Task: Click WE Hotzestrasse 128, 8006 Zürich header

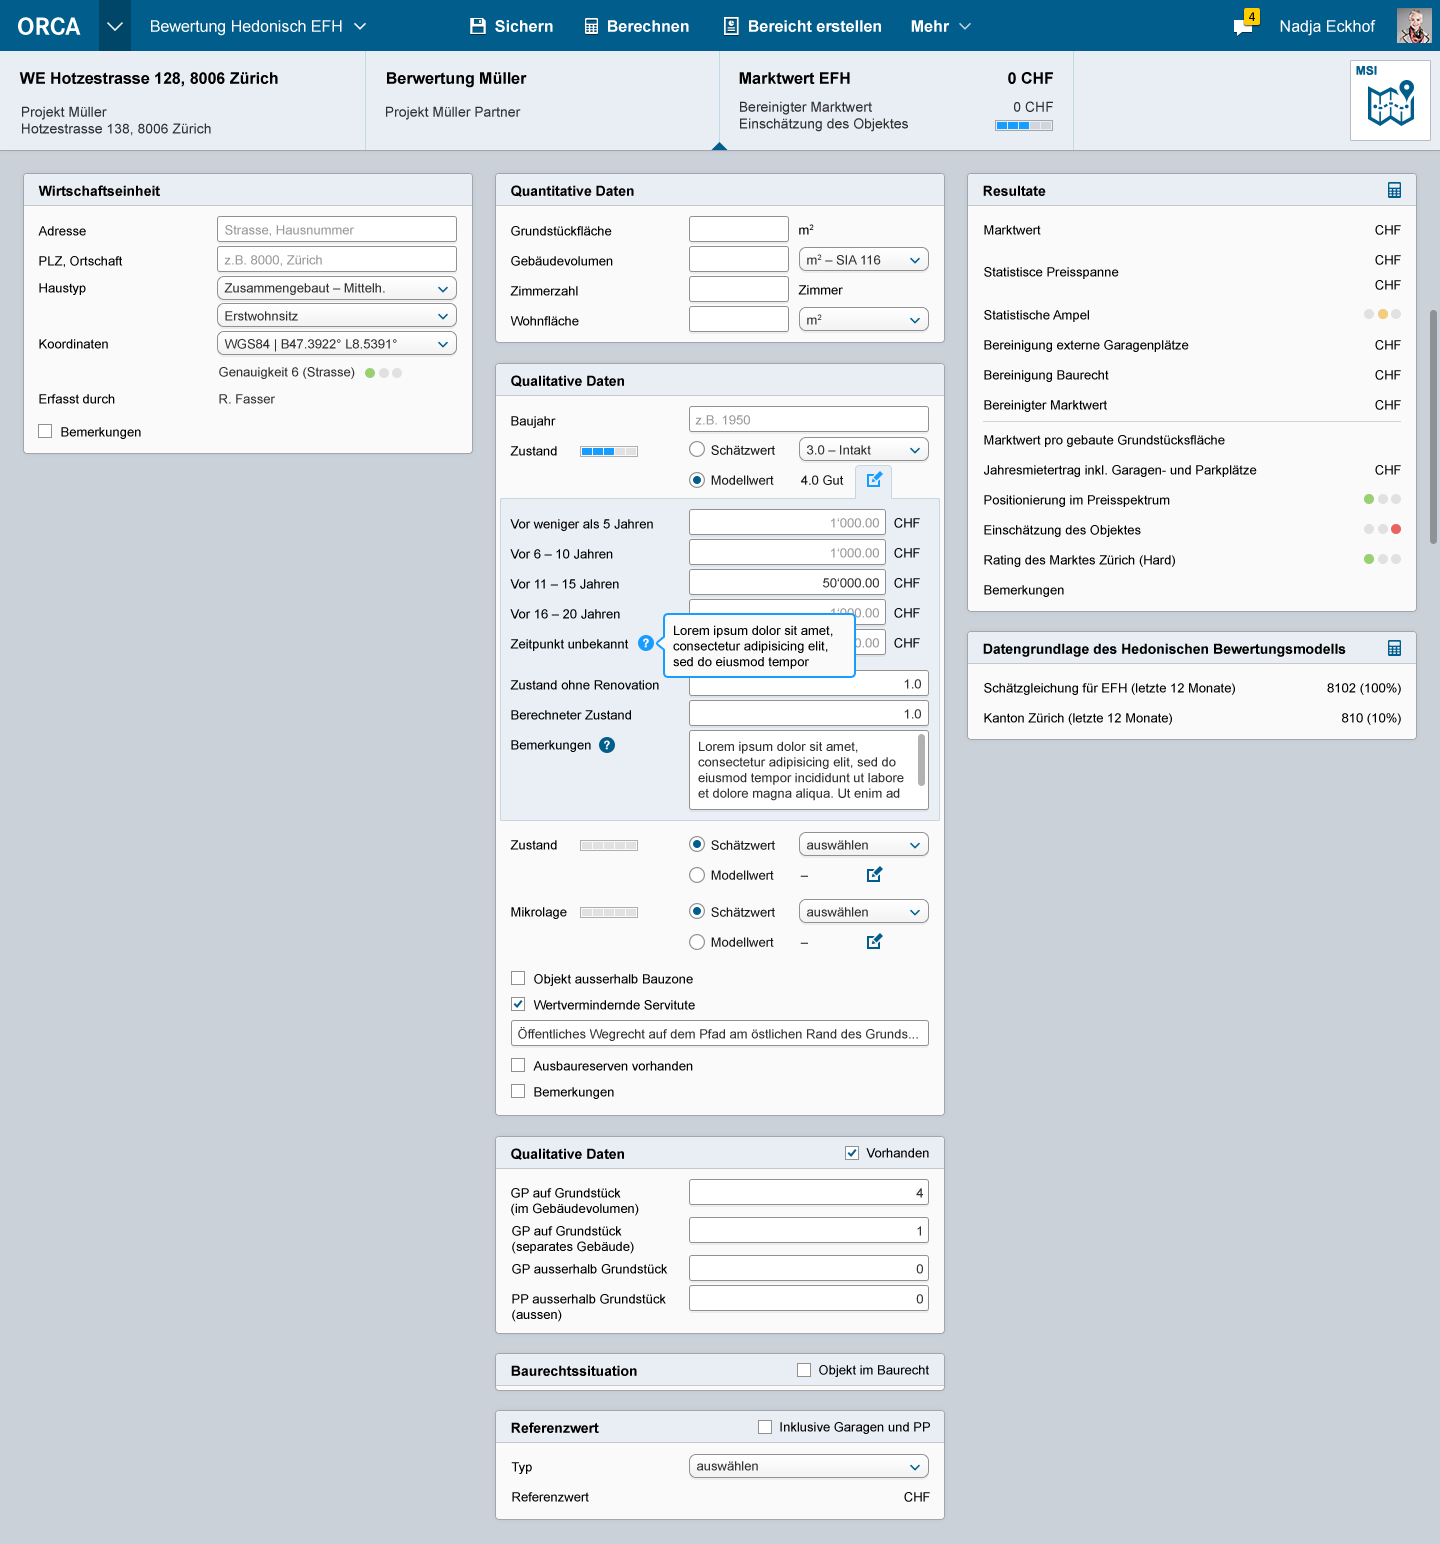Action: tap(149, 78)
